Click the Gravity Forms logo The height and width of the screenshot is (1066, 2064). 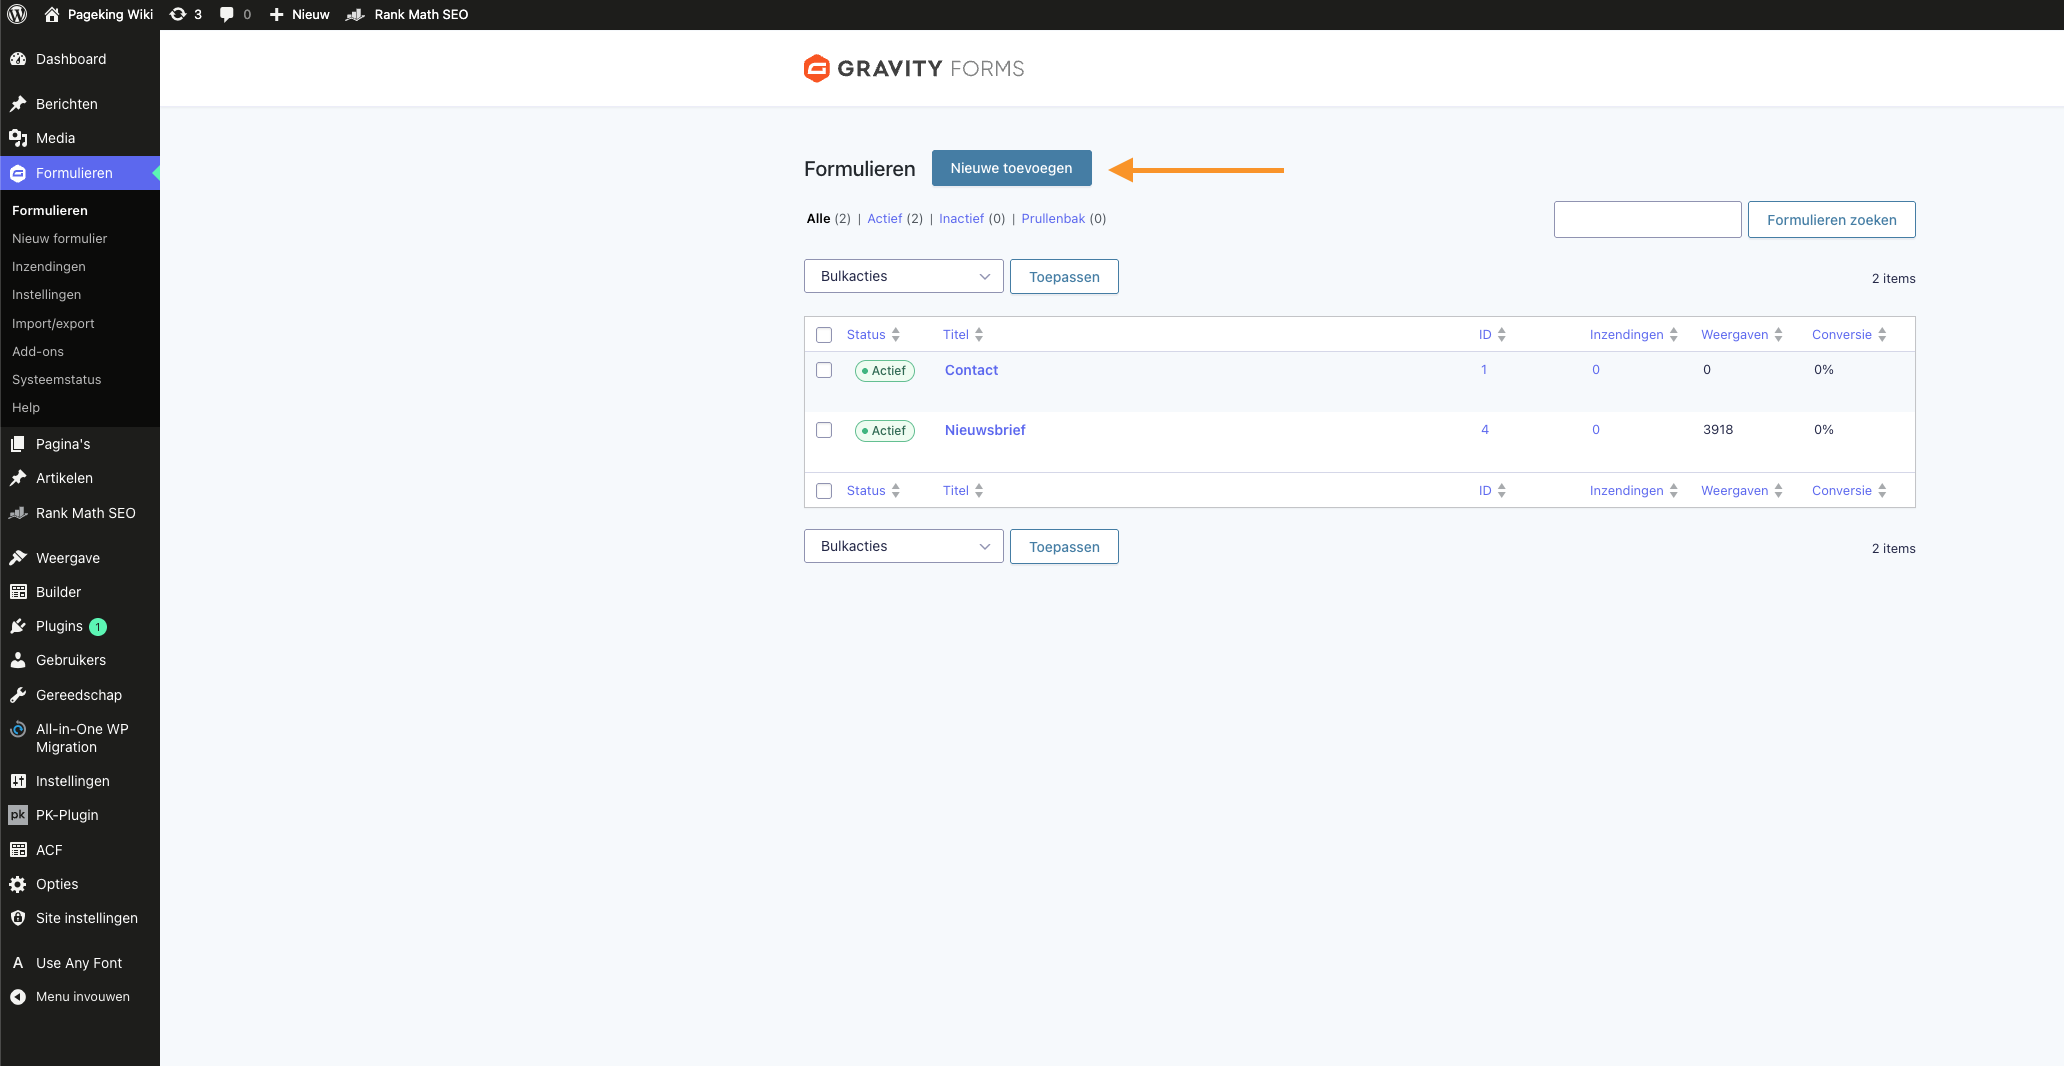point(913,68)
